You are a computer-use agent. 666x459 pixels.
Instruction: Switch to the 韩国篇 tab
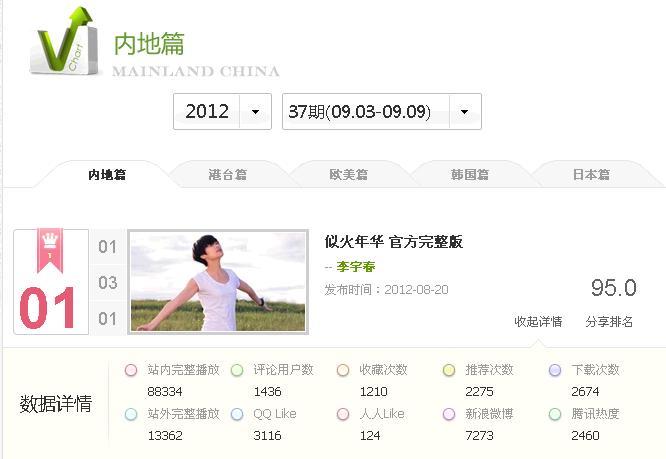pos(470,175)
